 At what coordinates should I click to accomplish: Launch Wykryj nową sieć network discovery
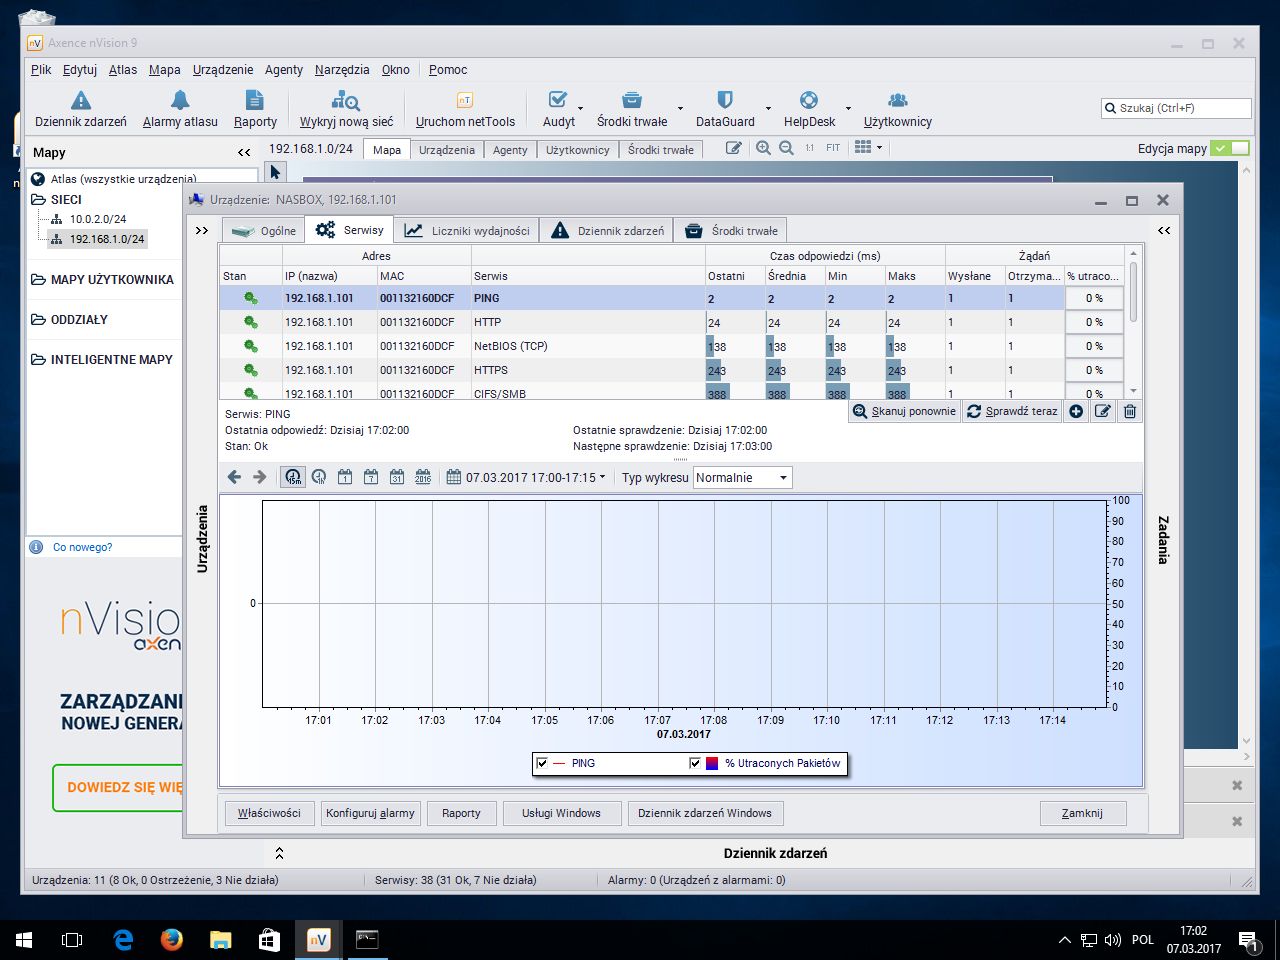click(346, 109)
